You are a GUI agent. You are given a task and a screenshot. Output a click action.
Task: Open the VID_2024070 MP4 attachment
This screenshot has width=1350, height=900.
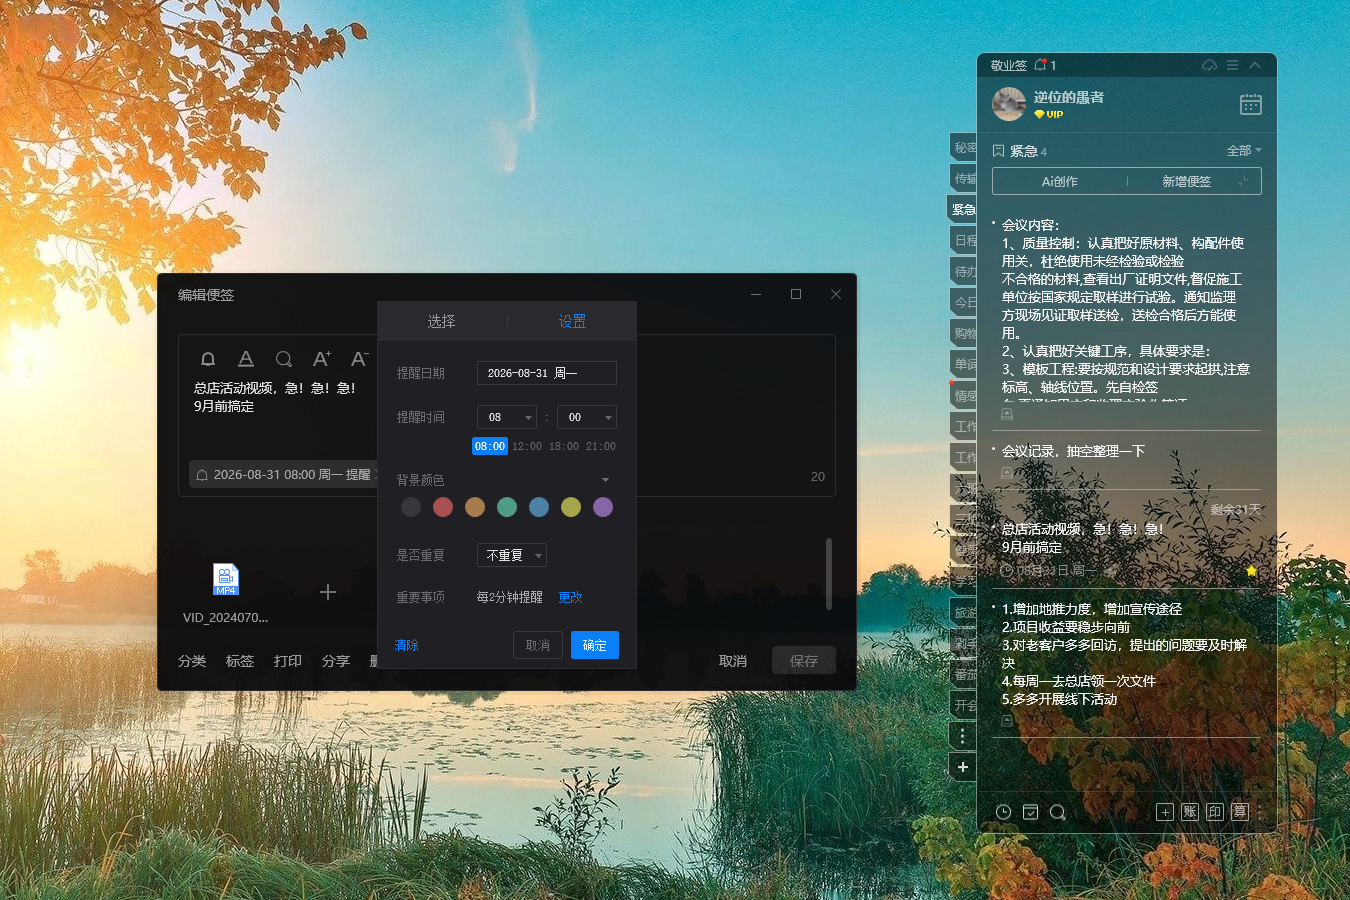(x=226, y=580)
